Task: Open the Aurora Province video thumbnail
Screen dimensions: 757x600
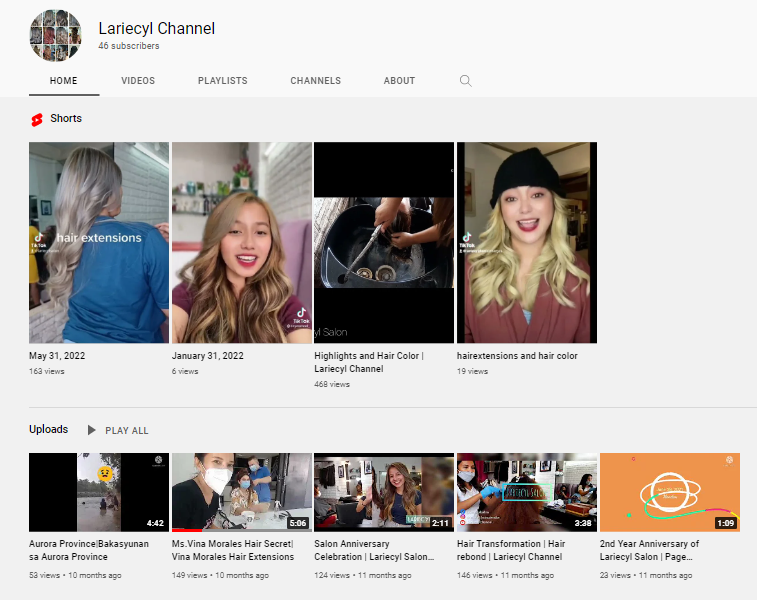Action: pos(99,492)
